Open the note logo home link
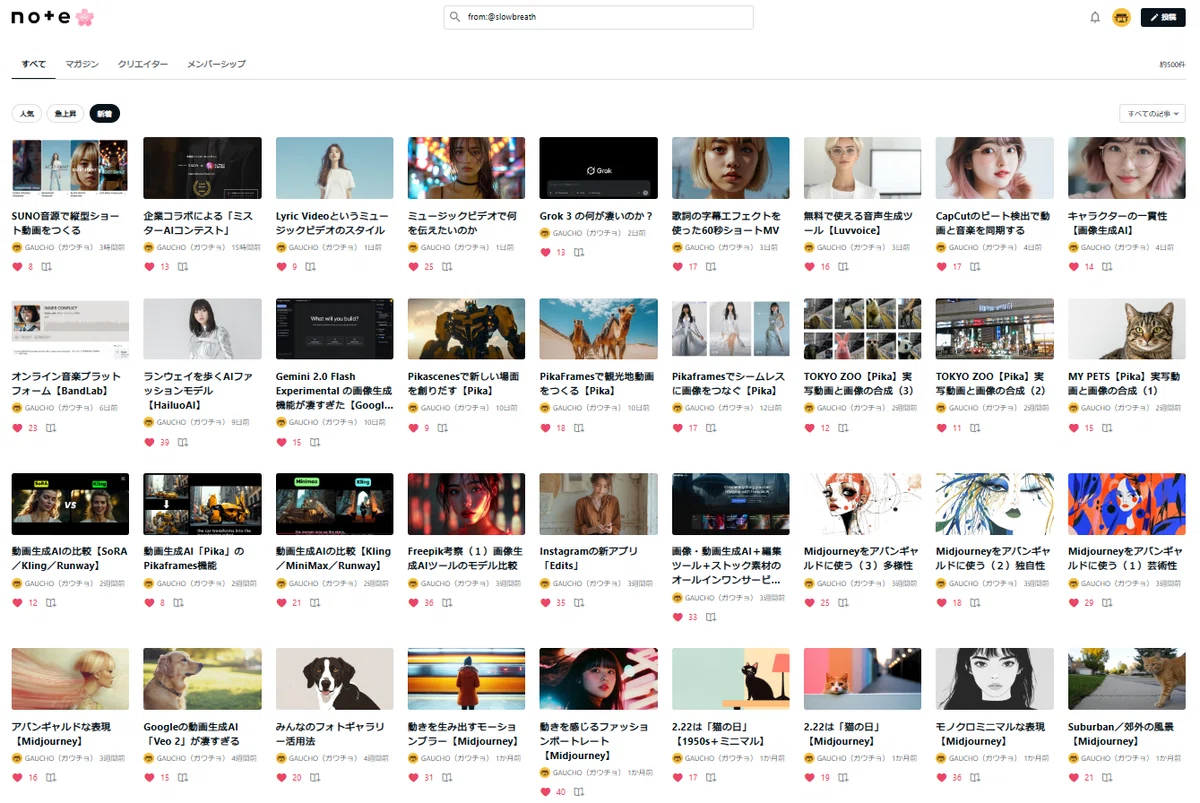Image resolution: width=1200 pixels, height=803 pixels. (x=52, y=17)
